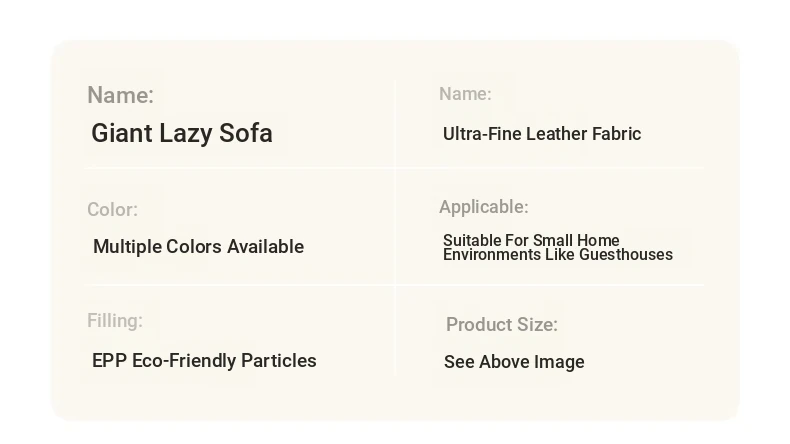This screenshot has width=790, height=444.
Task: Click the 'See Above Image' text
Action: [x=514, y=362]
